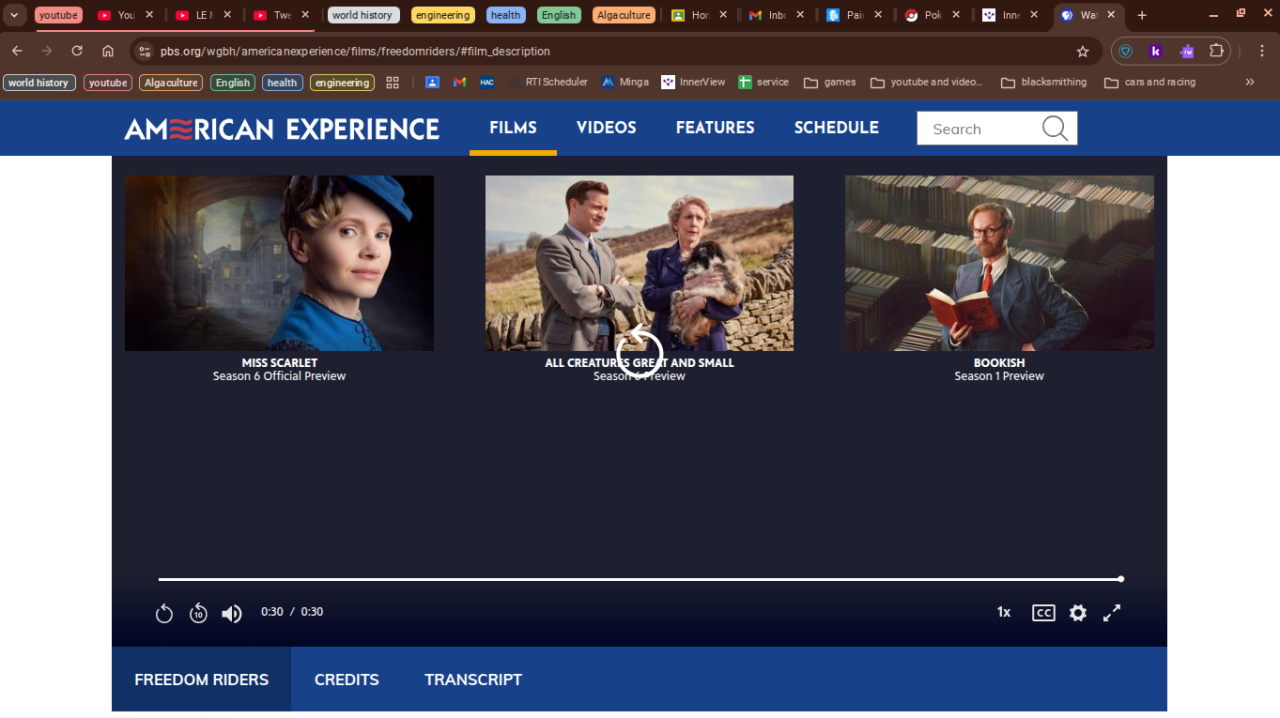Open a new browser tab
The width and height of the screenshot is (1280, 718).
coord(1142,15)
